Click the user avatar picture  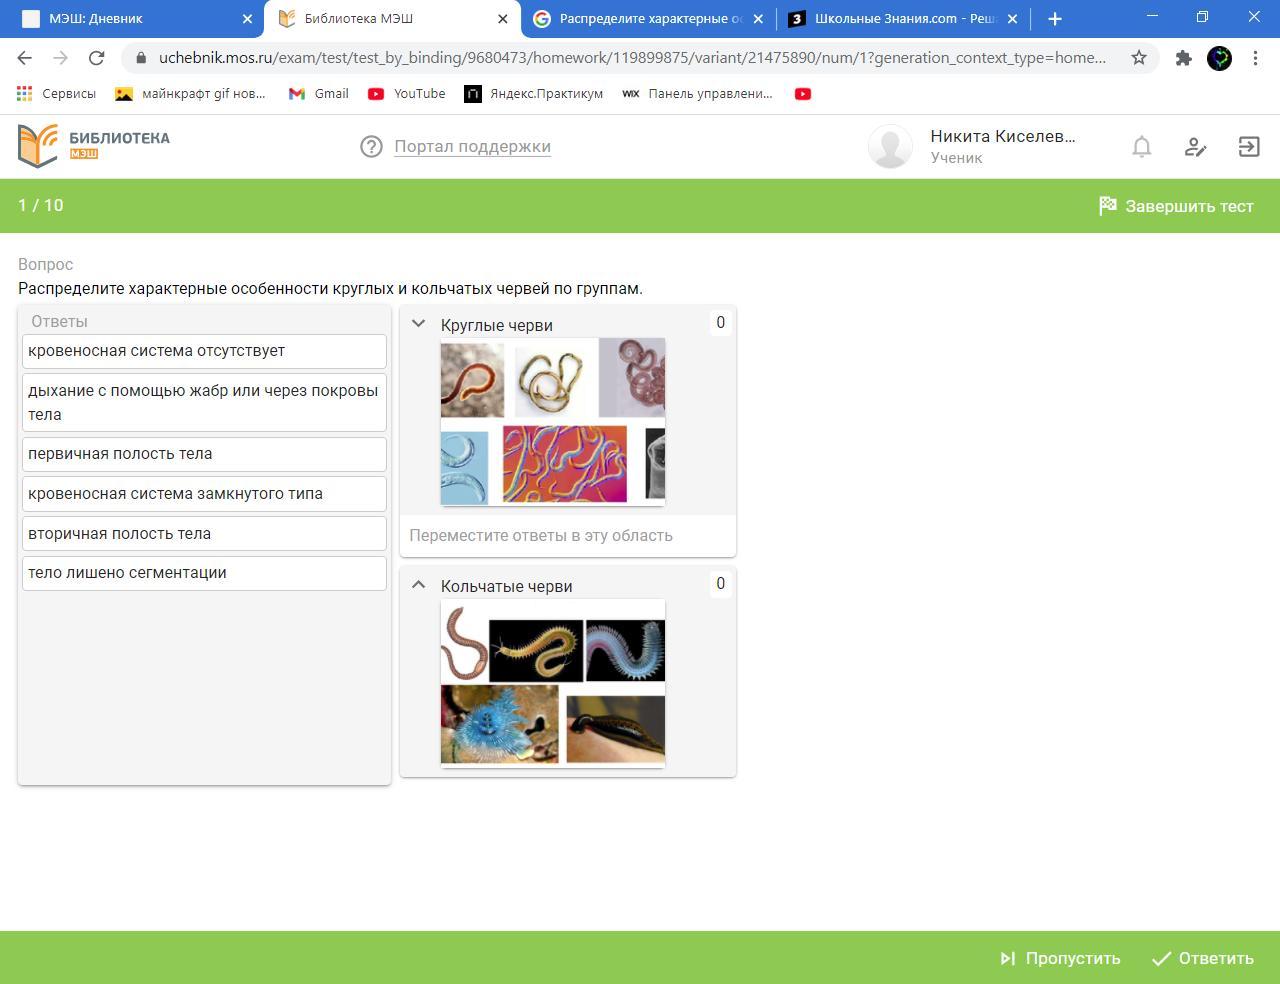(x=890, y=146)
